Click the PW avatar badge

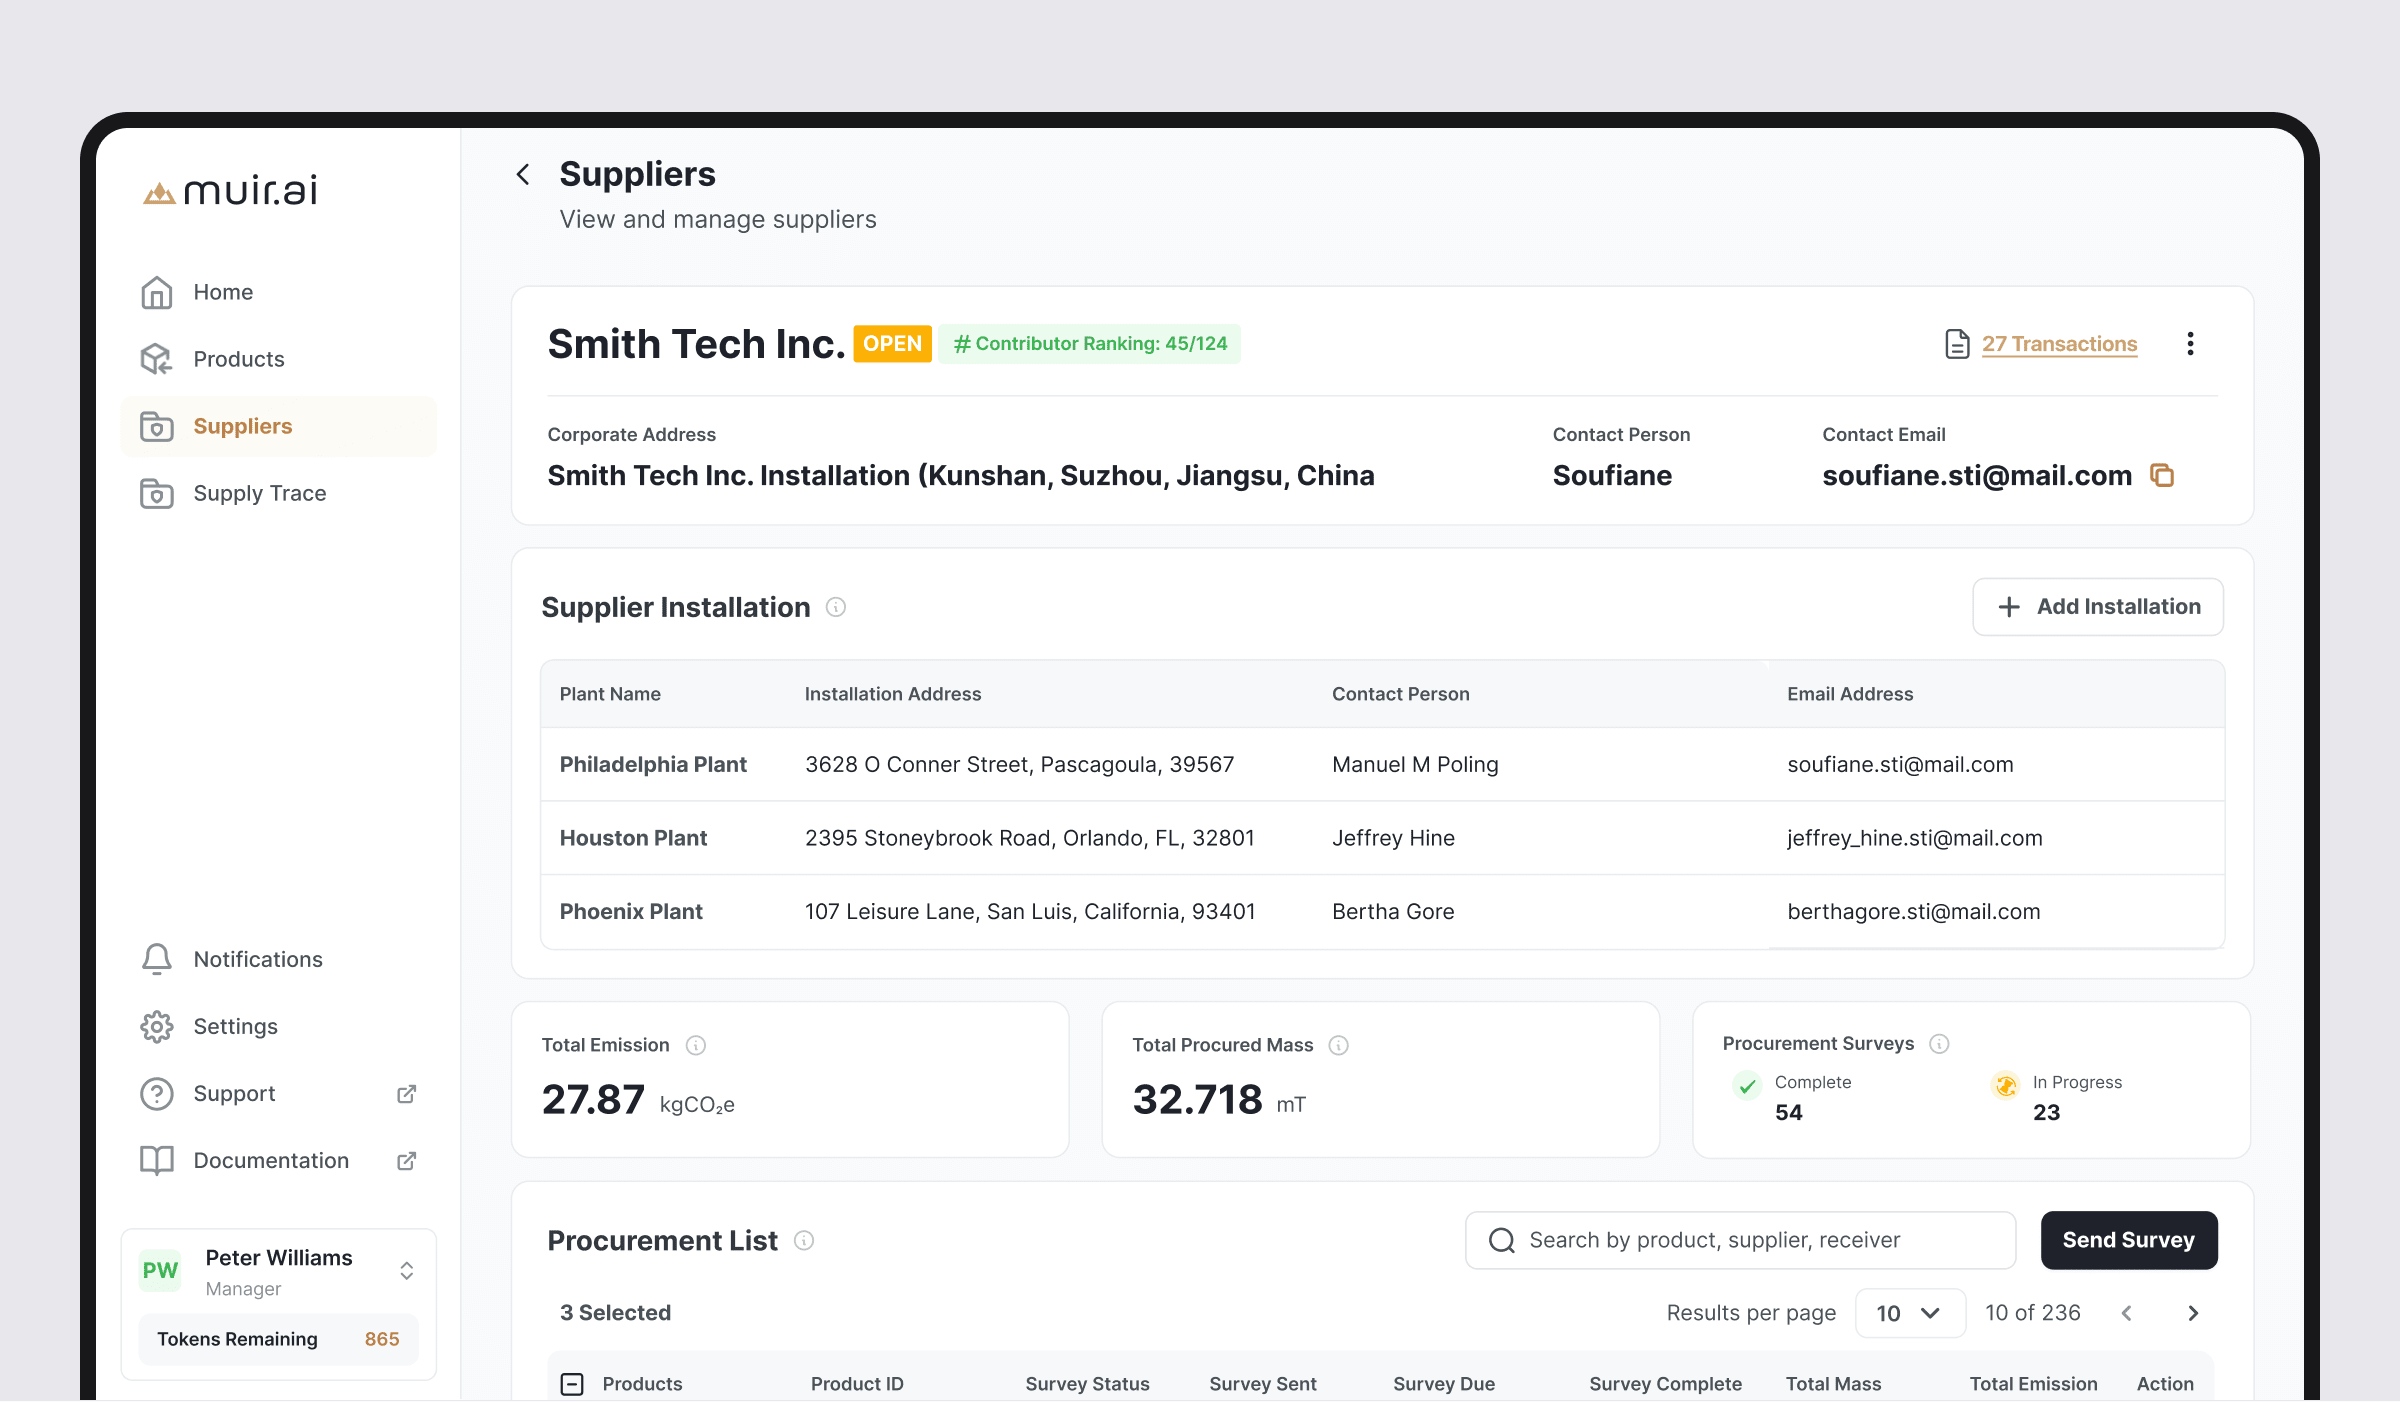tap(160, 1271)
